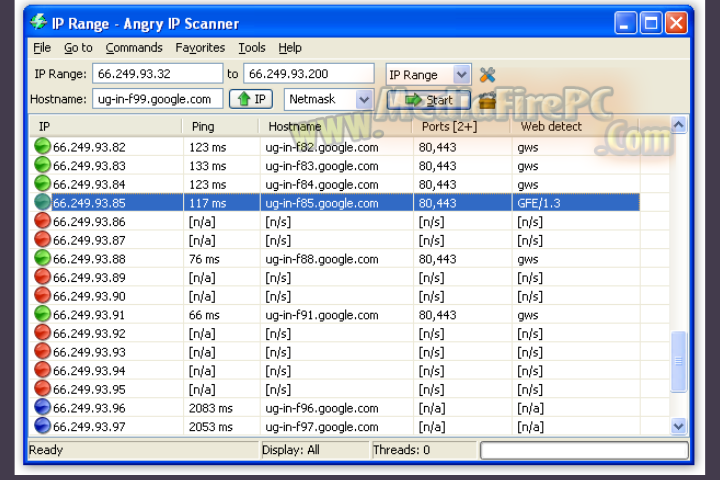
Task: Click hostname ug-in-f88.google.com
Action: pos(321,259)
